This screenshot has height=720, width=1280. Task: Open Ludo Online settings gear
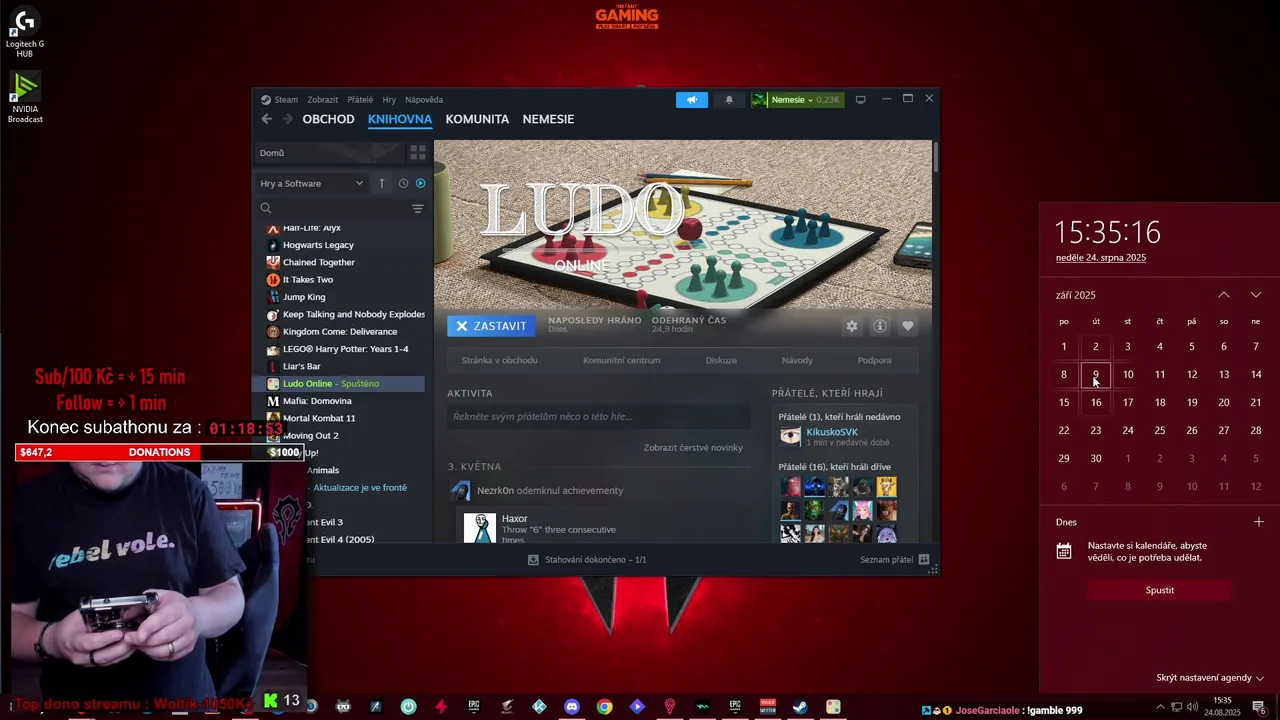[852, 326]
